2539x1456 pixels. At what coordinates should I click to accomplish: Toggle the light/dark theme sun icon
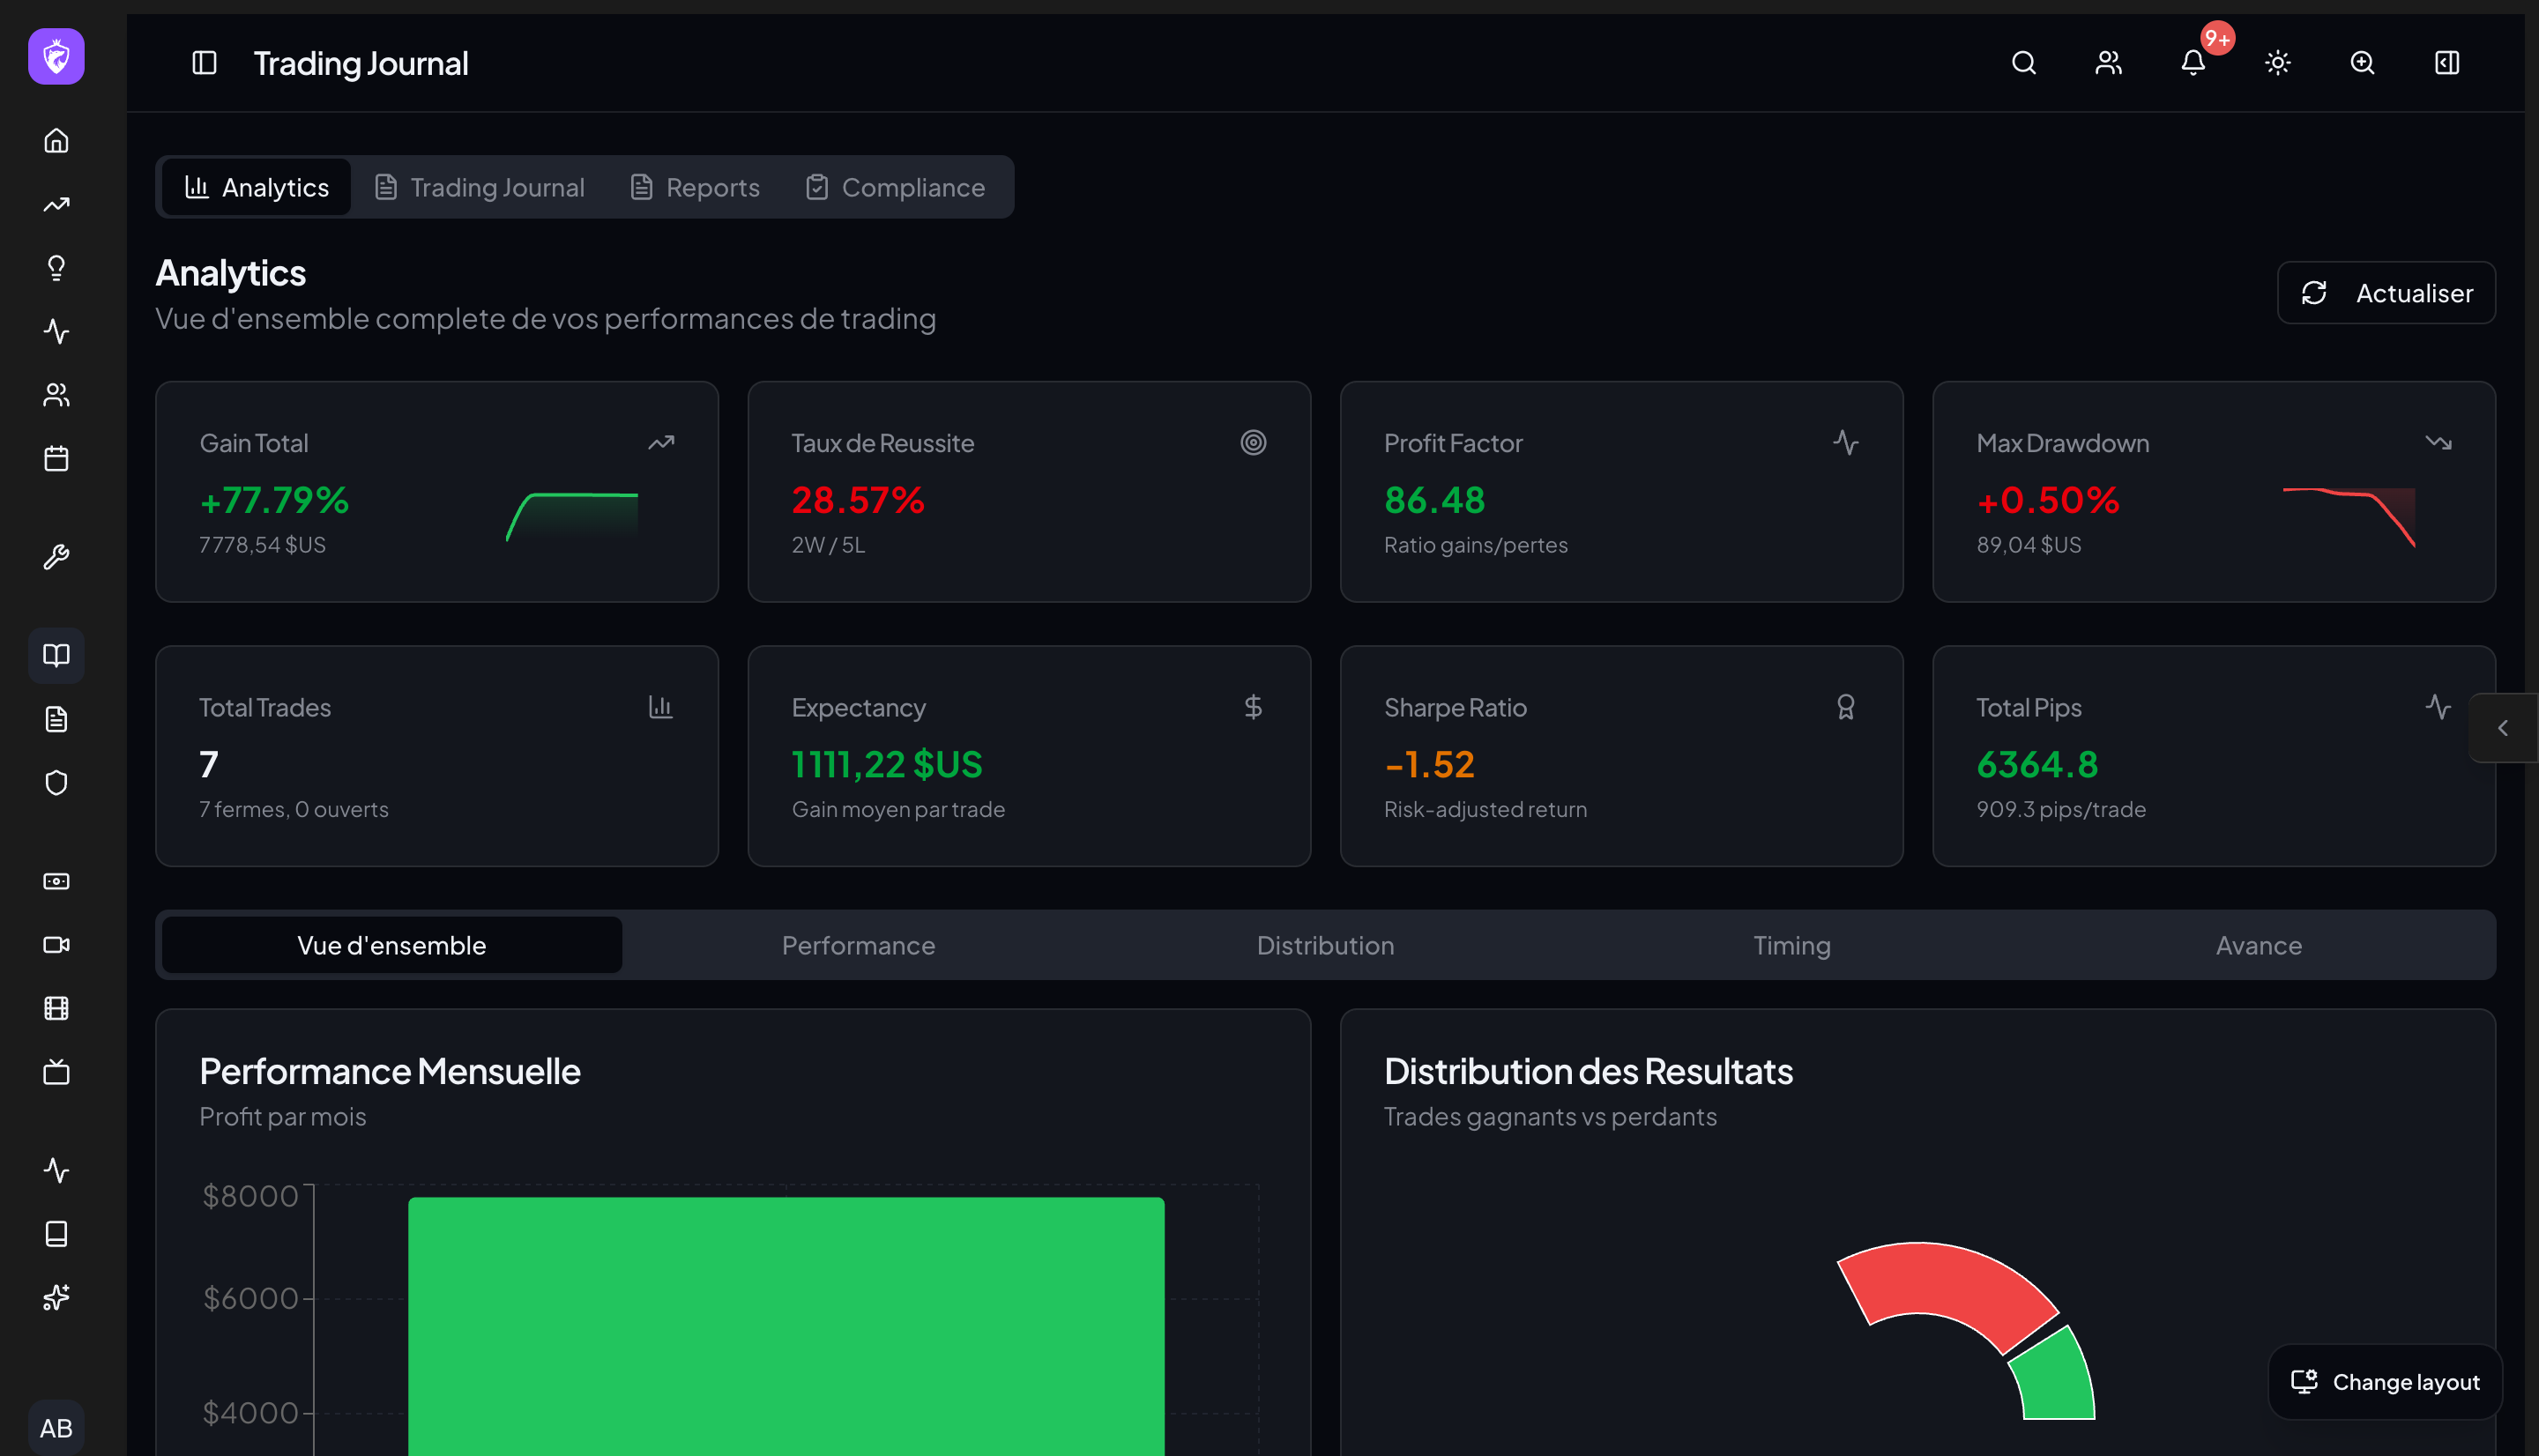tap(2278, 63)
